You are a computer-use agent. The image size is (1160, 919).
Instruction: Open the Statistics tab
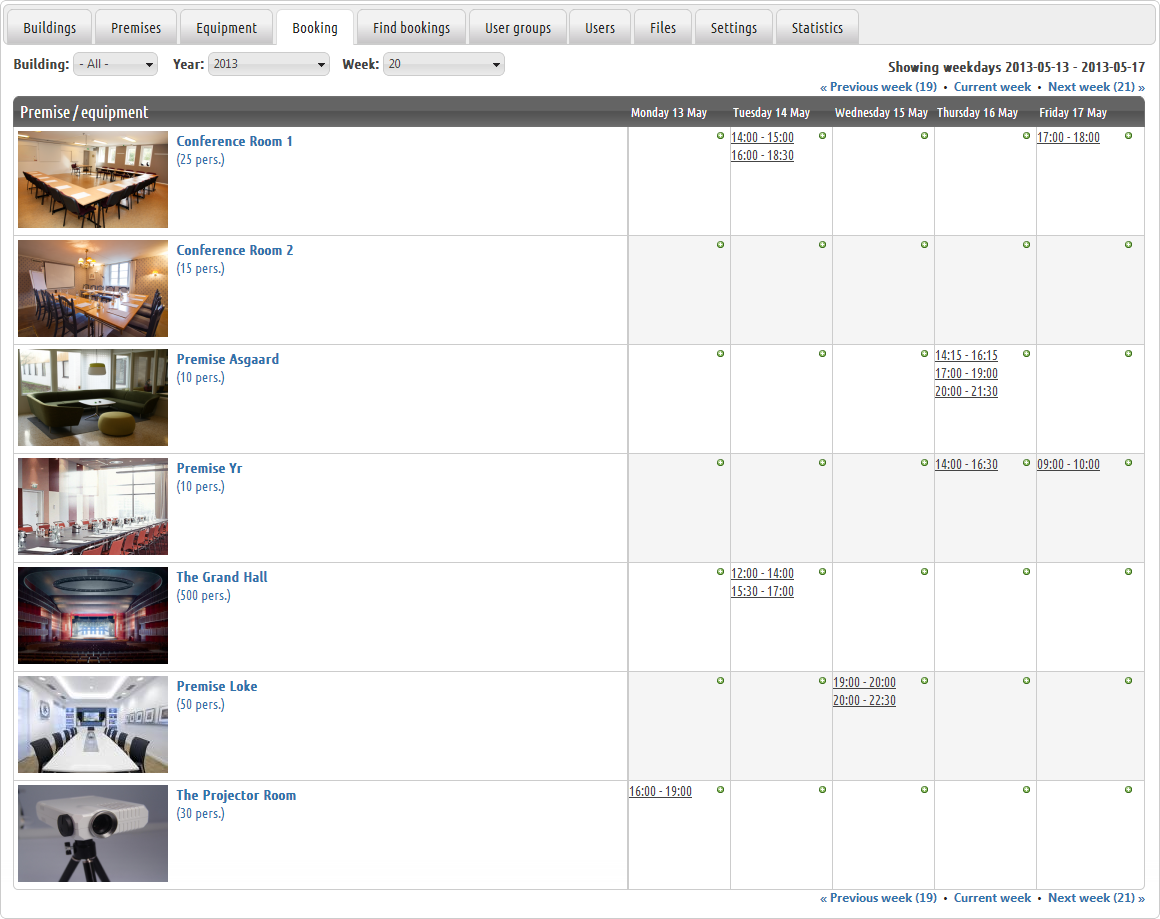(817, 27)
